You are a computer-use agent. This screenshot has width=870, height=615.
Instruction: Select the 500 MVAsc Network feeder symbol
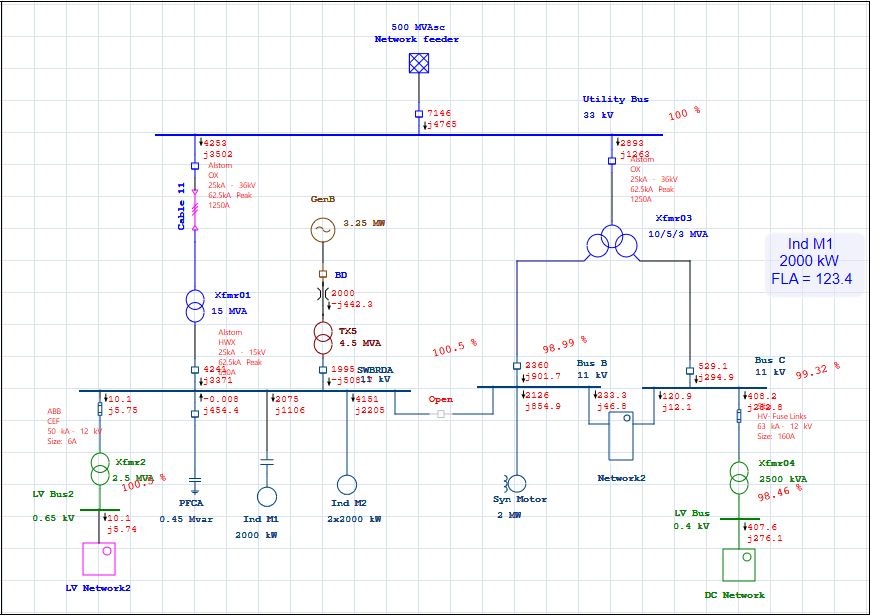pos(417,62)
